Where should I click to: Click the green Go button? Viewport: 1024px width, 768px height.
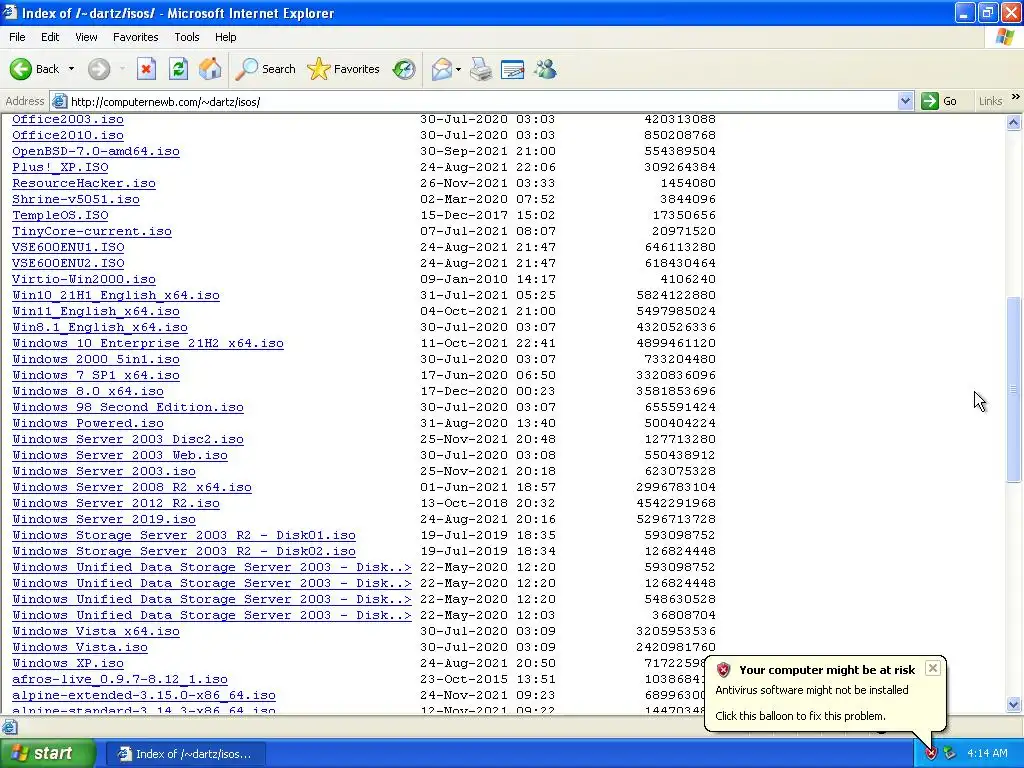coord(939,101)
